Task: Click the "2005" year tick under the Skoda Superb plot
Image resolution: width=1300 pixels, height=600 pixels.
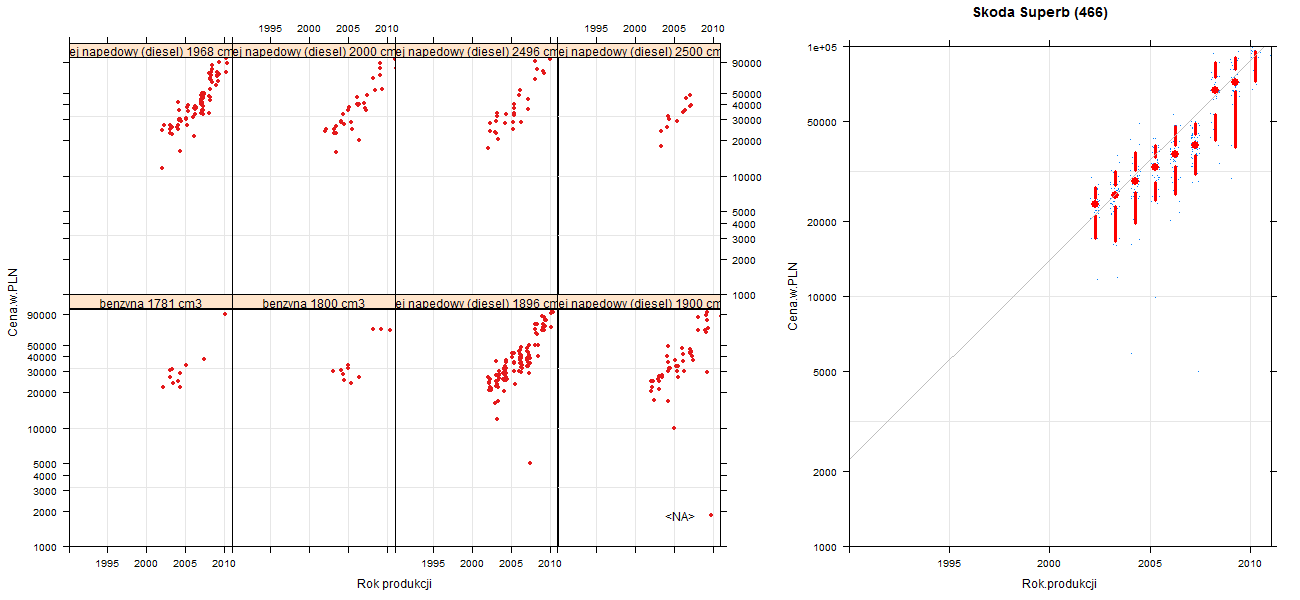Action: [1150, 565]
